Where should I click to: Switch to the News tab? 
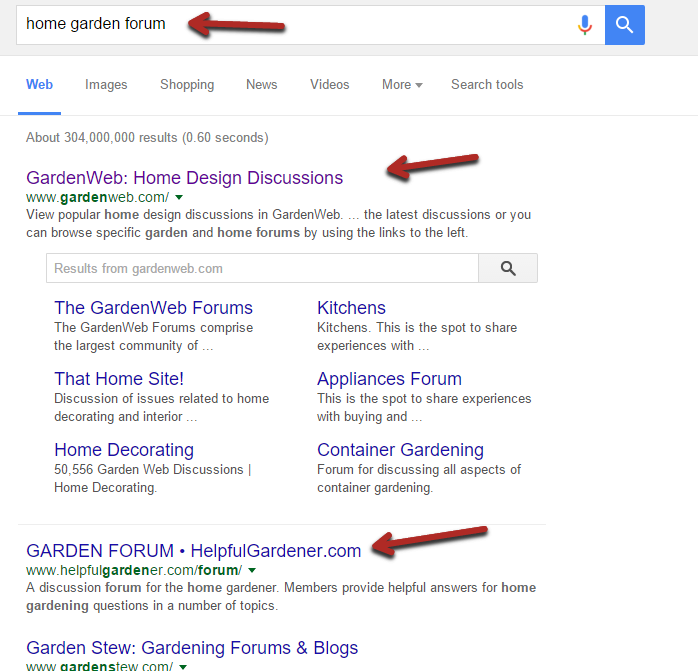click(x=262, y=85)
